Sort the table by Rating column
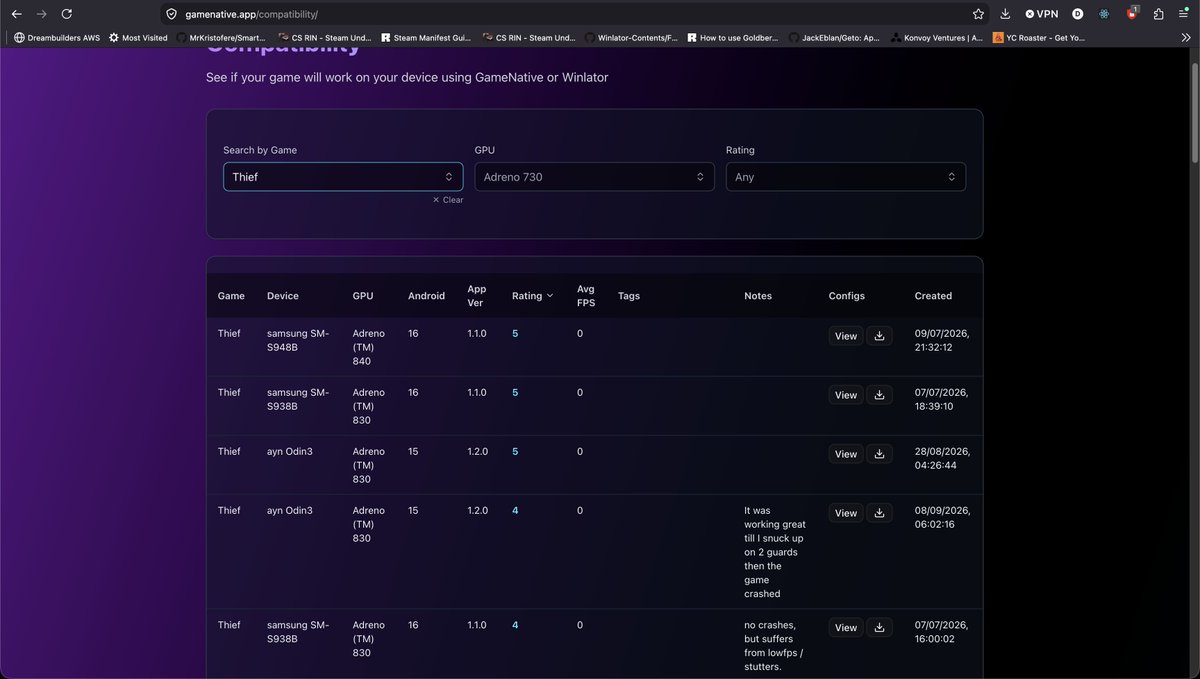This screenshot has height=679, width=1200. pyautogui.click(x=532, y=296)
